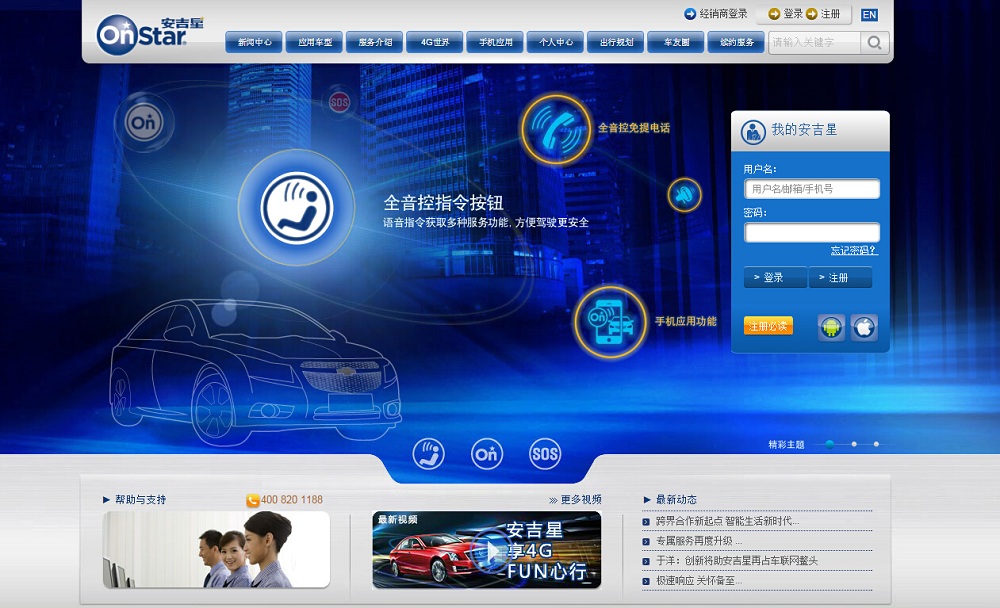This screenshot has height=608, width=1000.
Task: Open the 帮助与支持 section
Action: 140,500
